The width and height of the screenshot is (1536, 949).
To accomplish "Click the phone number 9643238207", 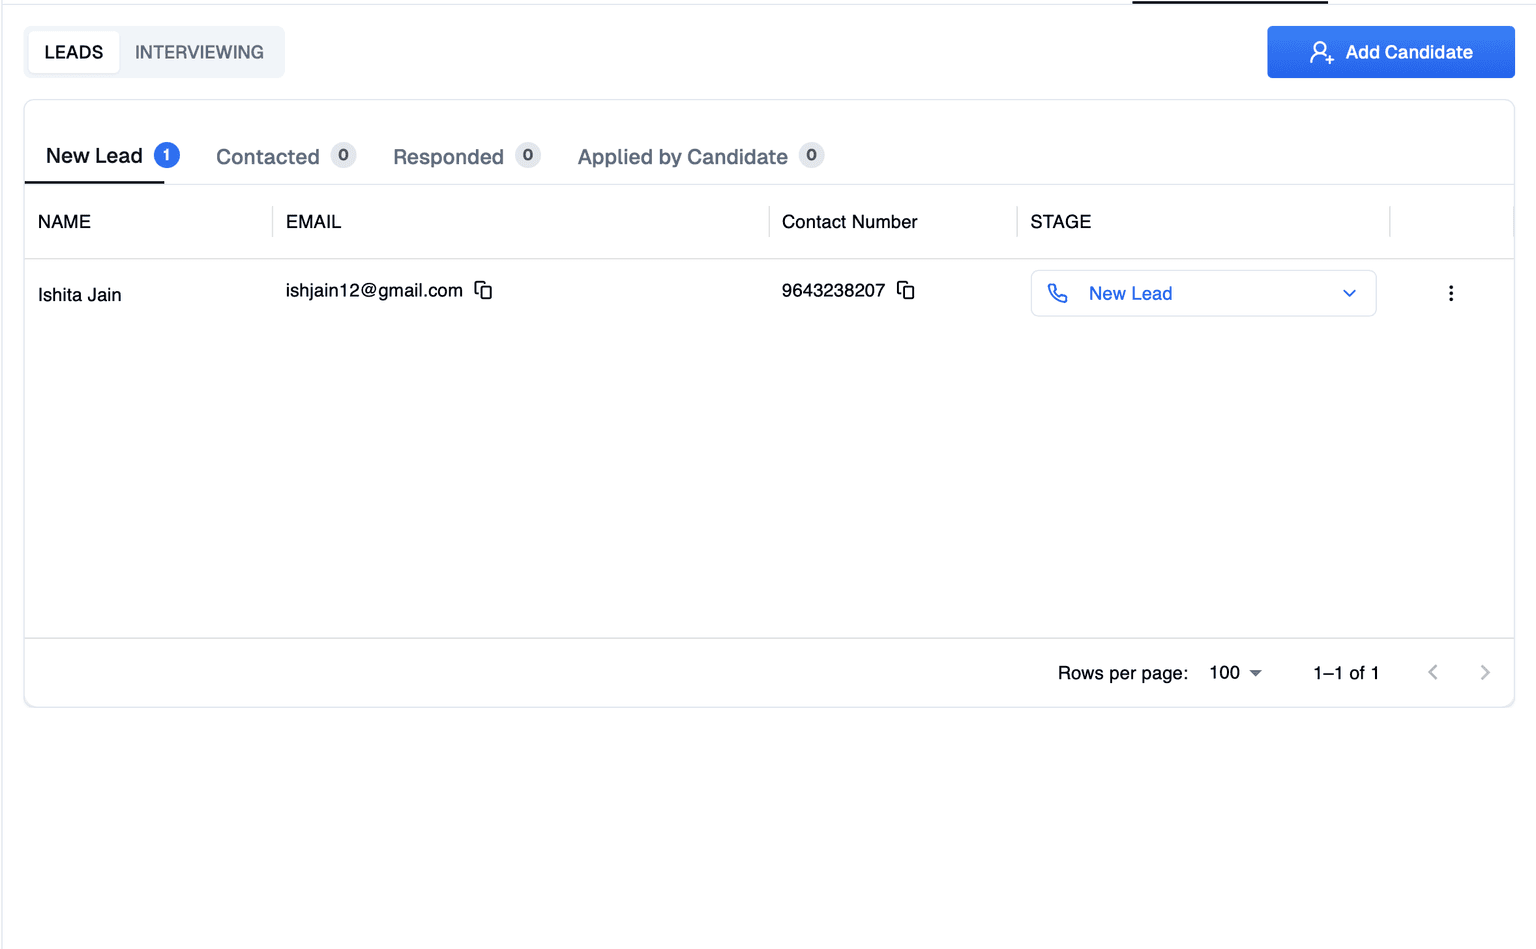I will 833,290.
